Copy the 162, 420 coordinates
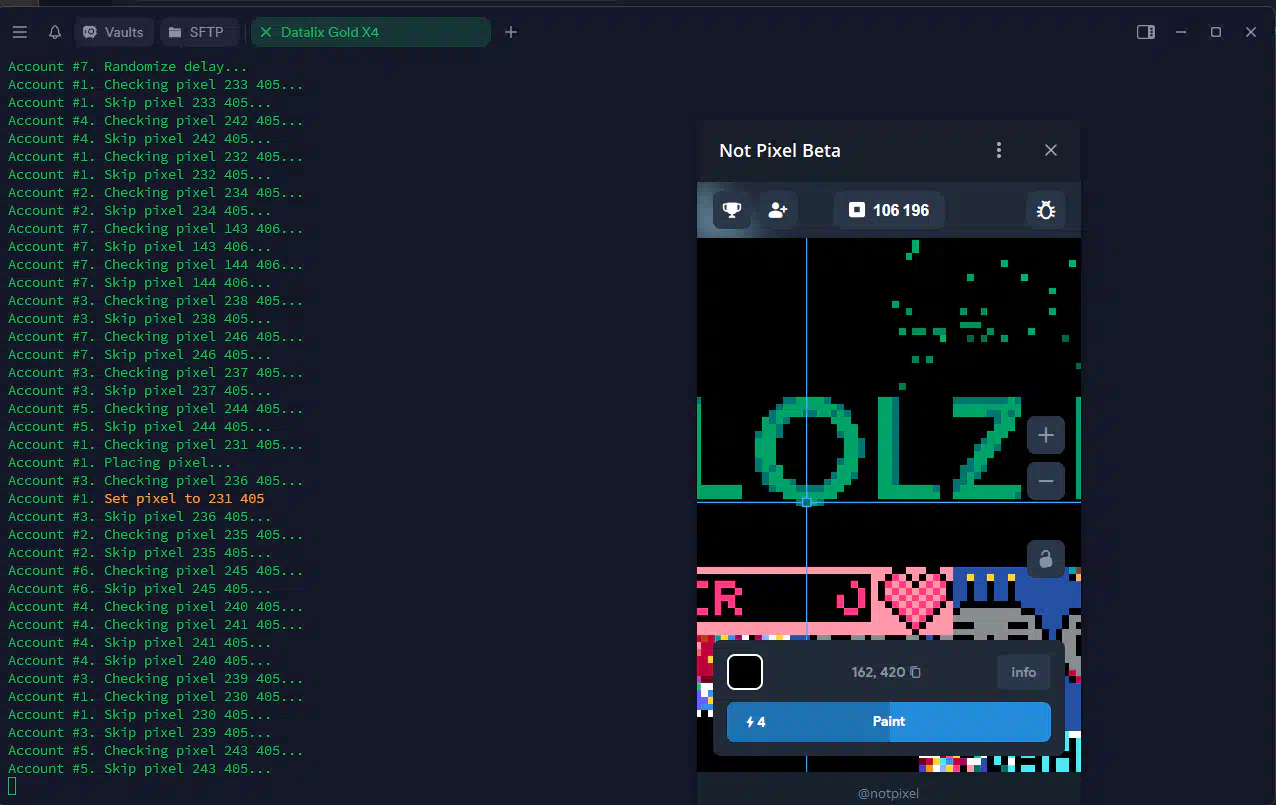The height and width of the screenshot is (805, 1276). (915, 672)
